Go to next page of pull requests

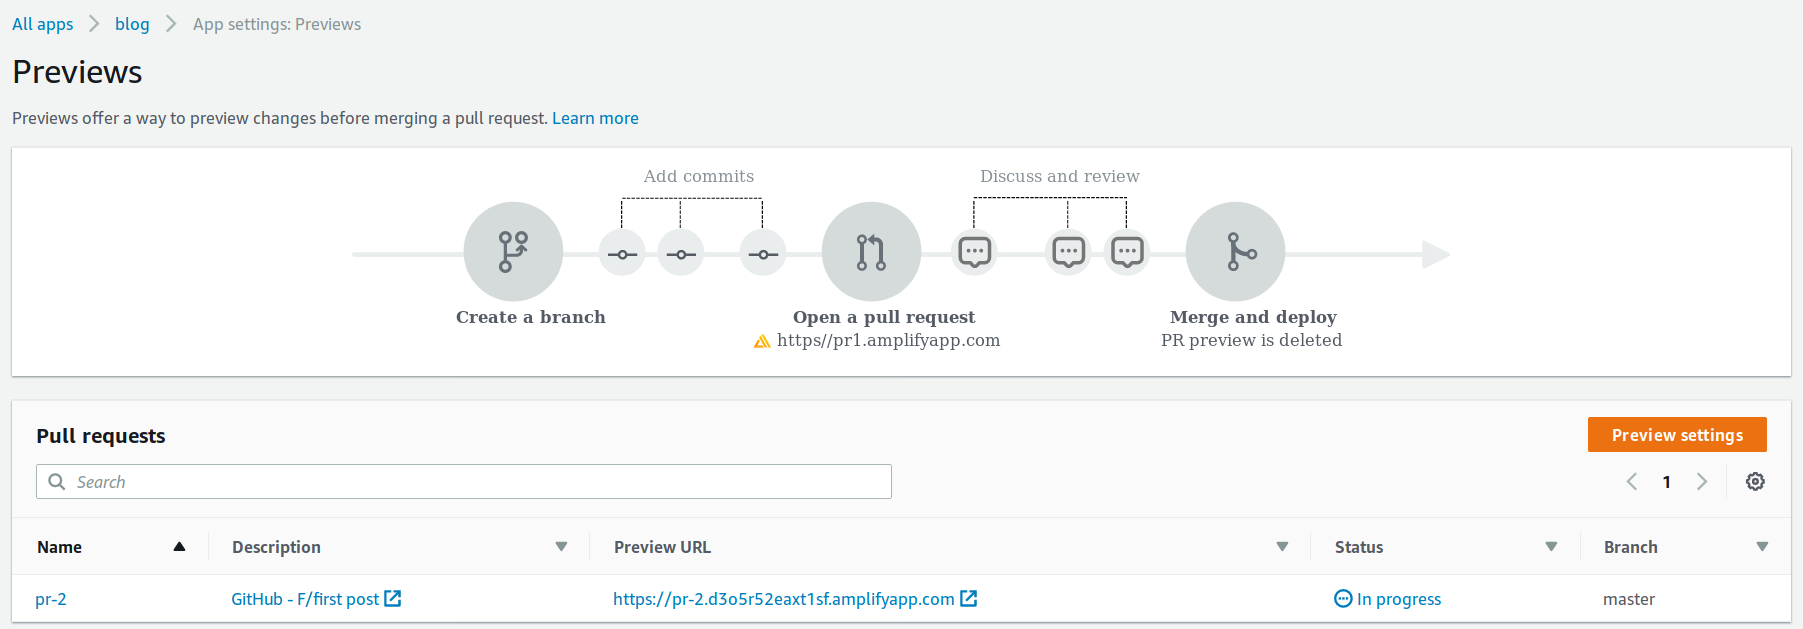tap(1702, 482)
